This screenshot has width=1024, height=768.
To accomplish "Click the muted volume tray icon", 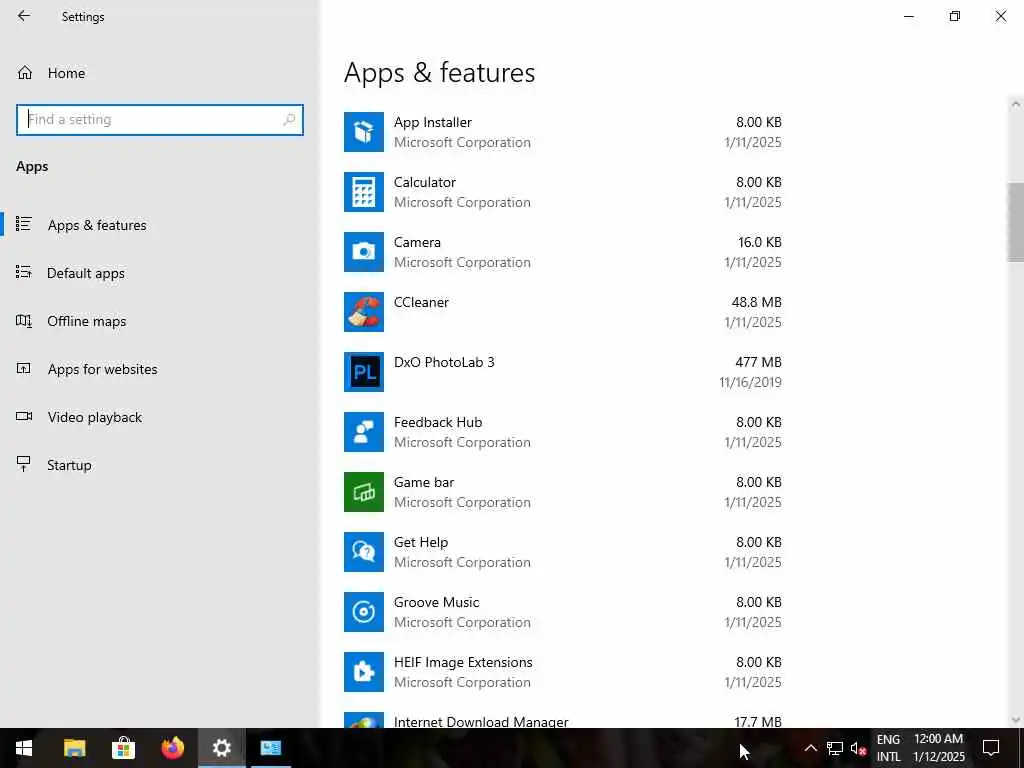I will [x=858, y=748].
